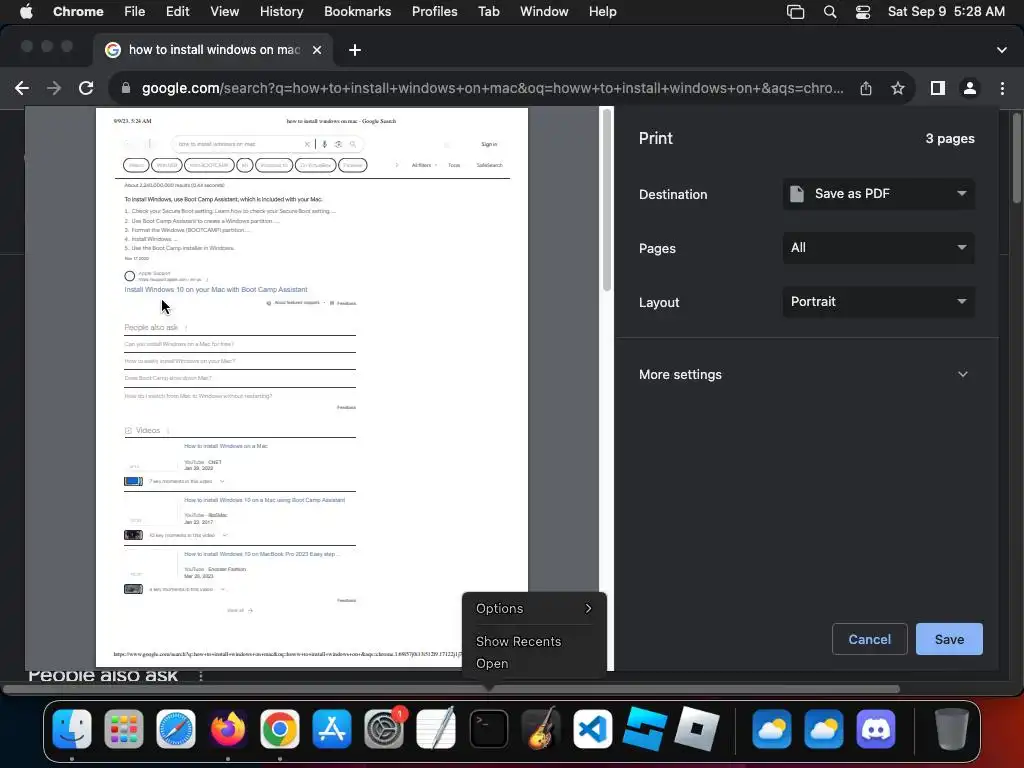1024x768 pixels.
Task: Open the Layout dropdown set to Portrait
Action: click(878, 302)
